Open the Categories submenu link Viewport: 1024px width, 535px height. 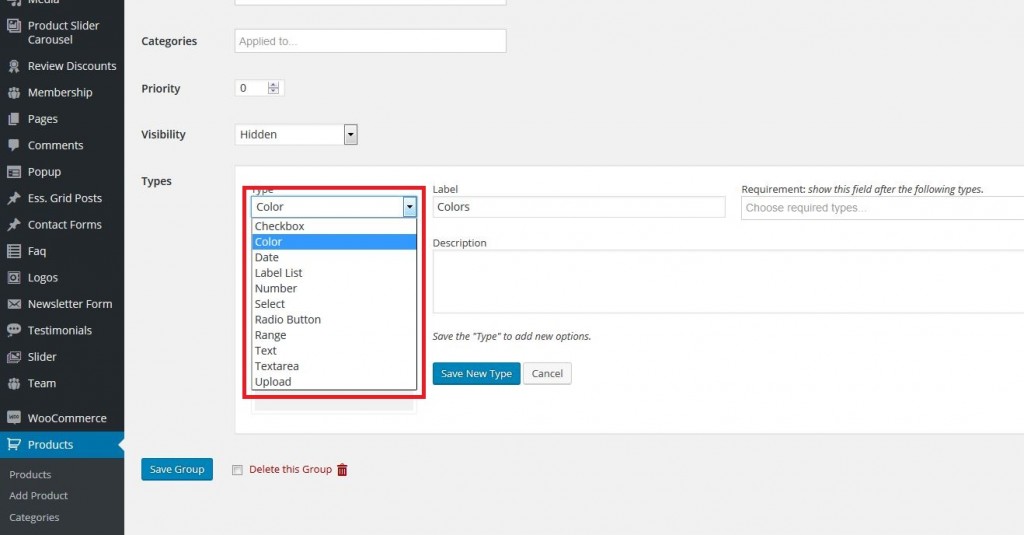34,517
